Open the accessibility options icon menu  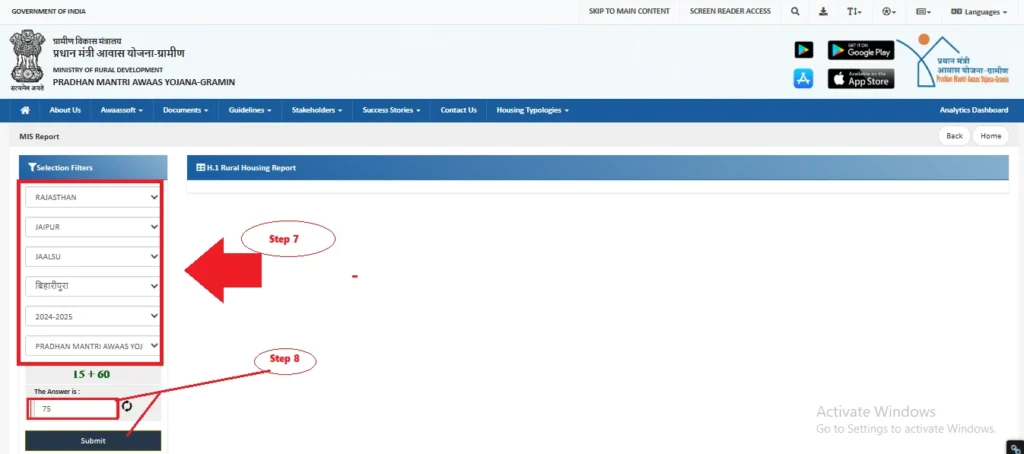889,11
